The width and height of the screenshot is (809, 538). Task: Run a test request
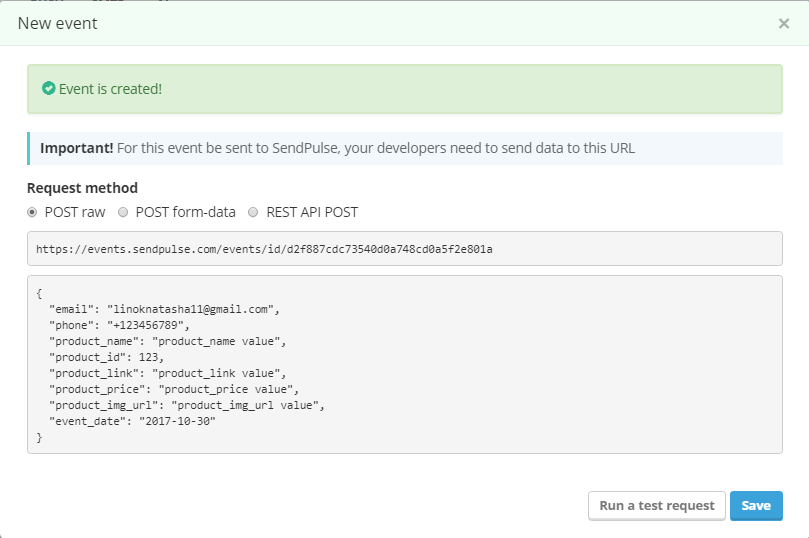[656, 506]
